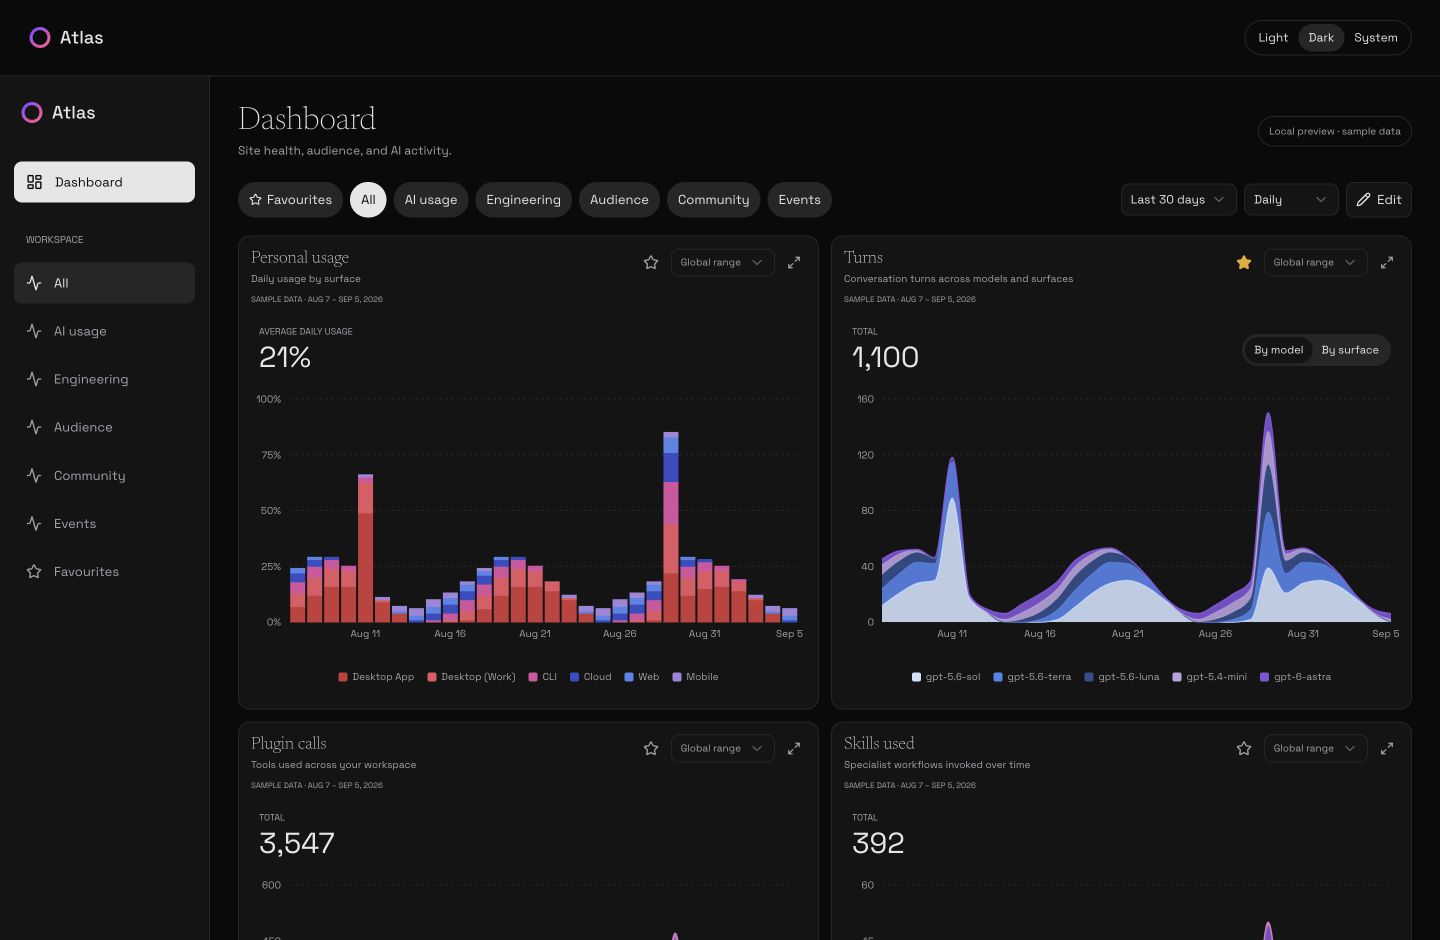The width and height of the screenshot is (1440, 940).
Task: Click the activity icon beside Community in sidebar
Action: click(x=34, y=475)
